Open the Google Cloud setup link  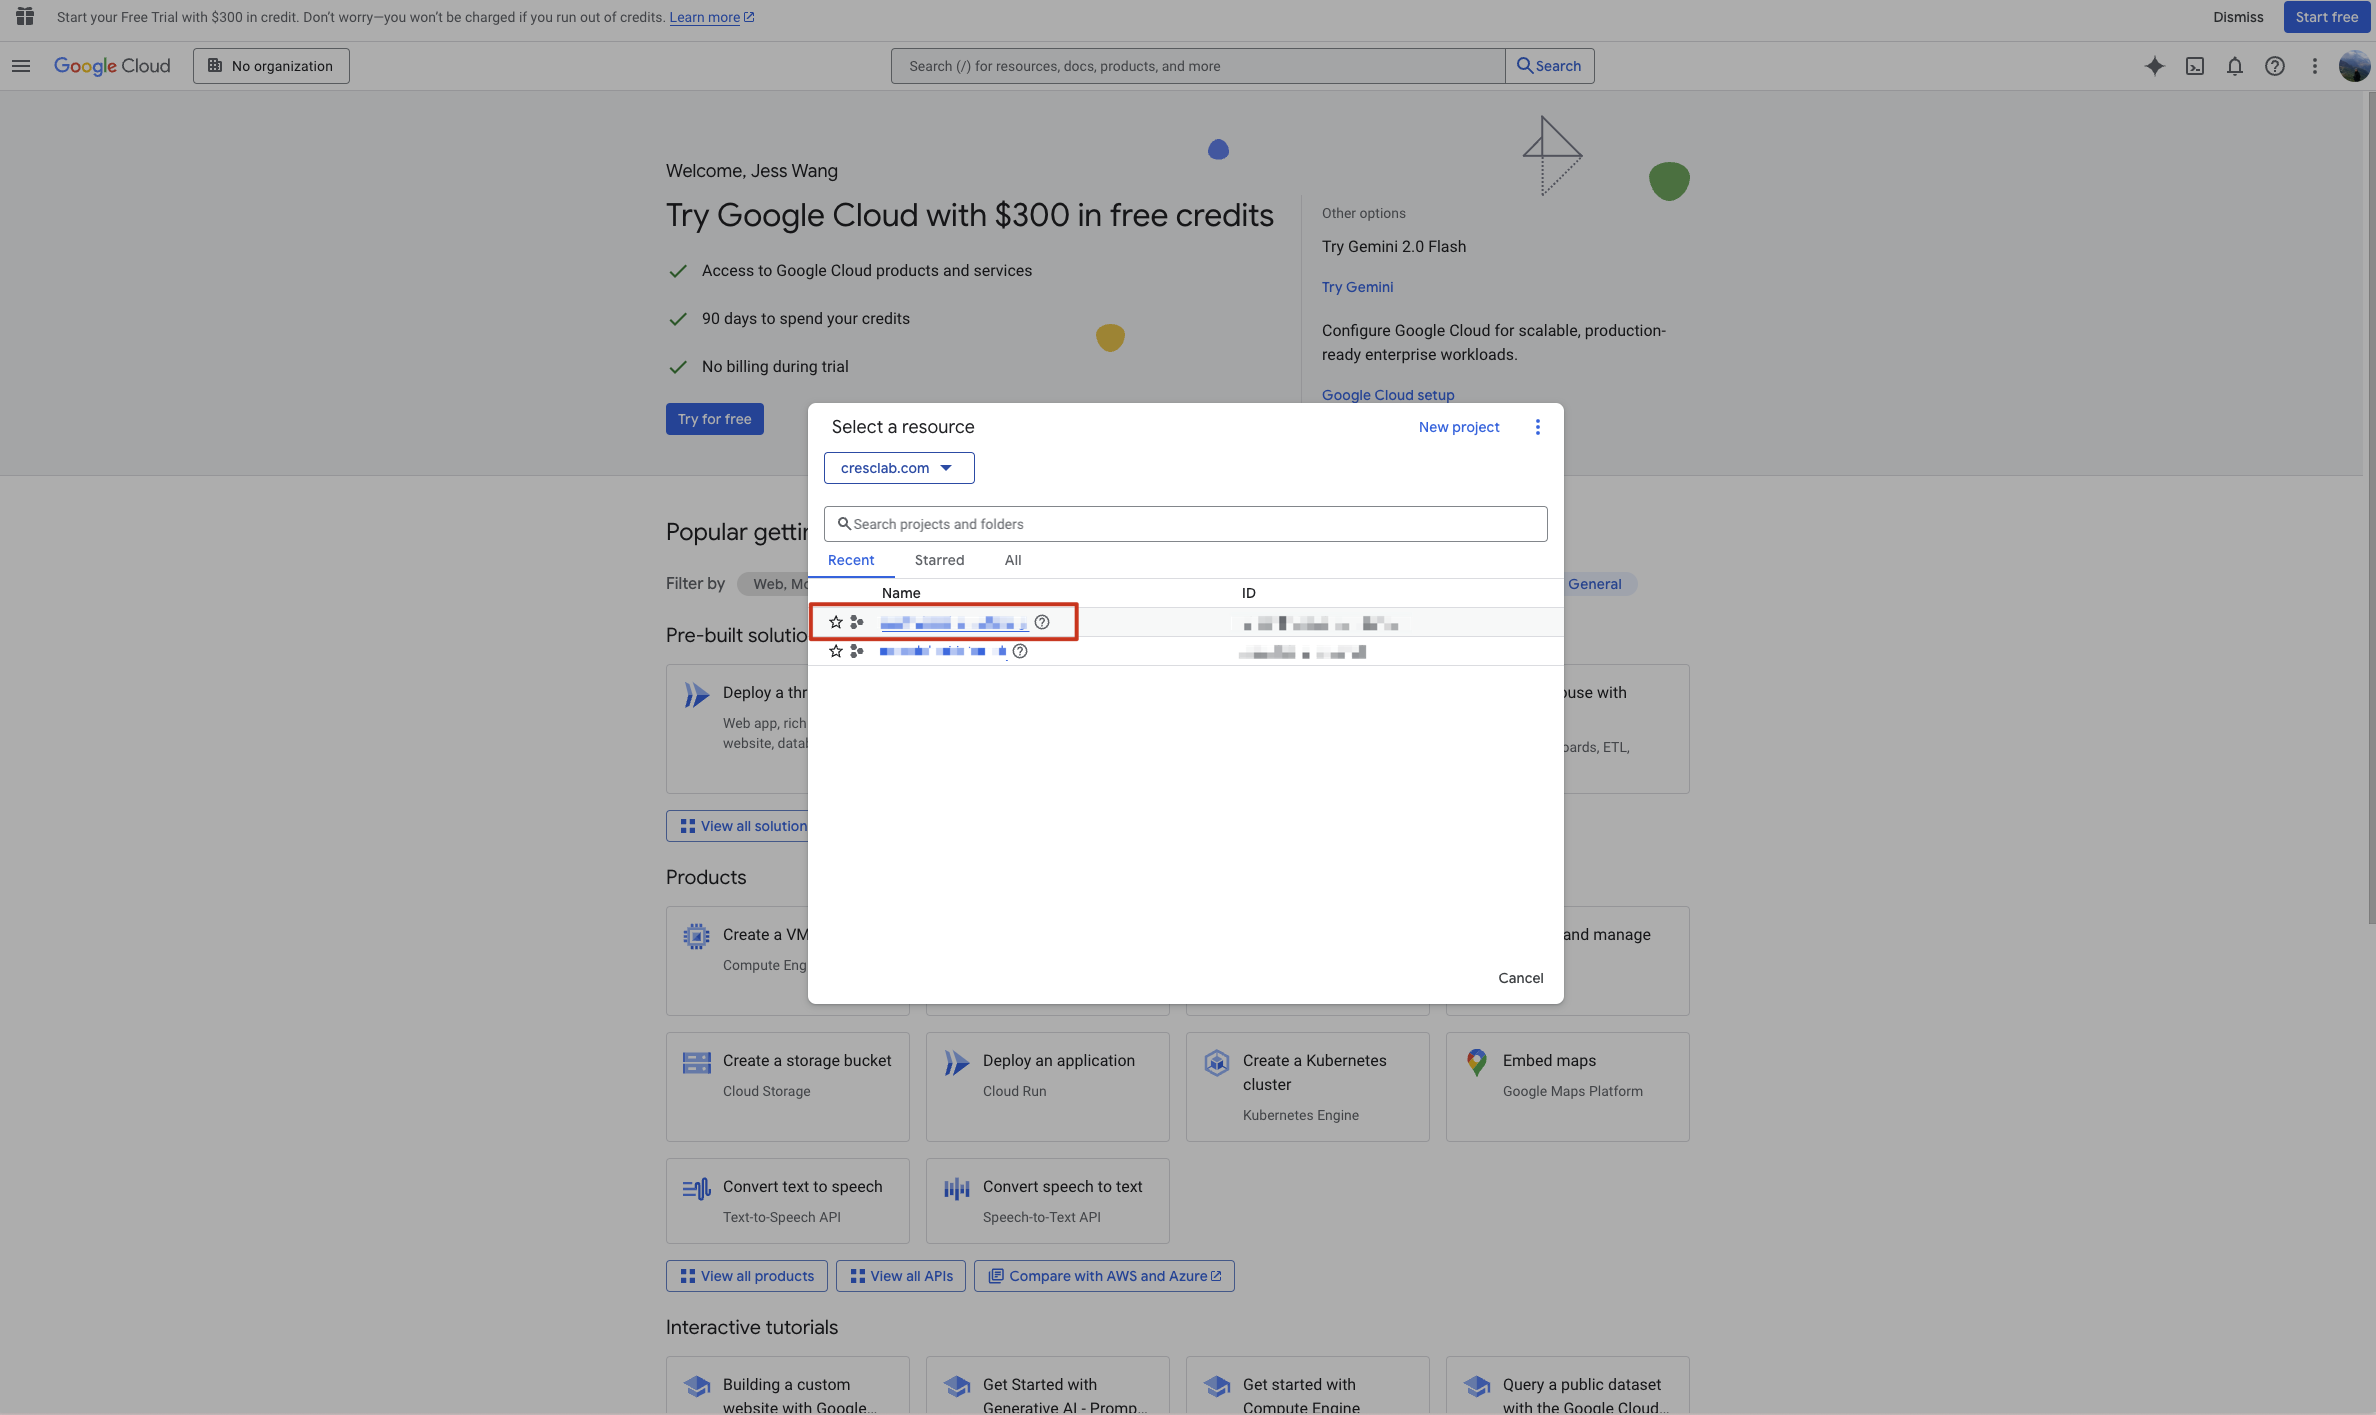[1388, 395]
